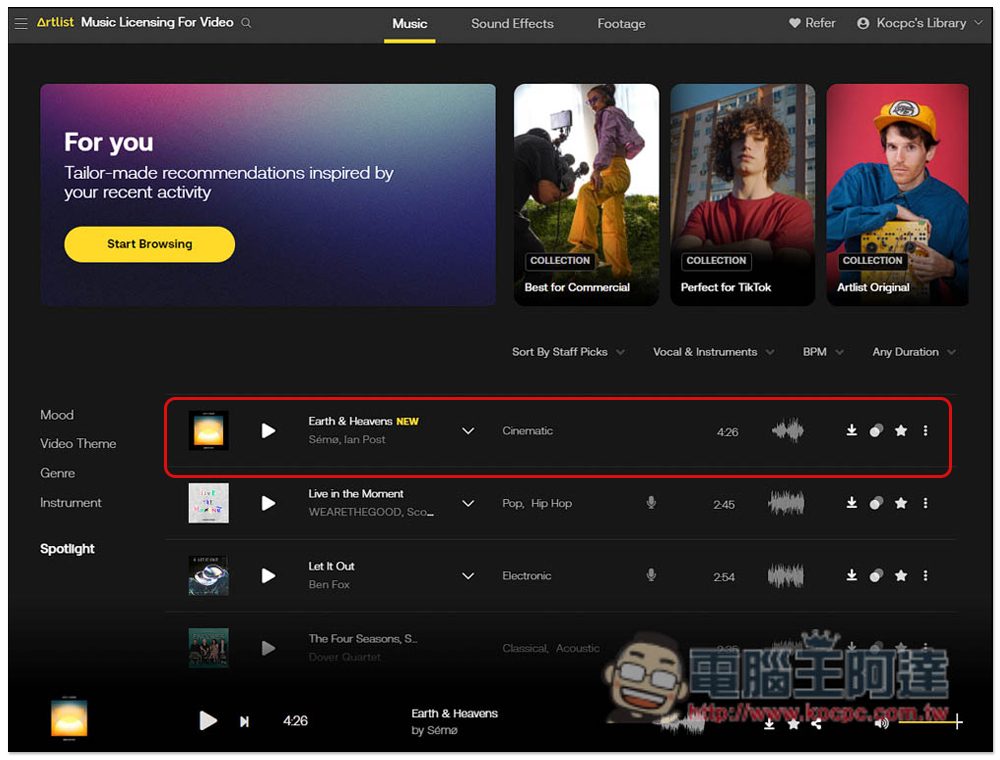The width and height of the screenshot is (1000, 760).
Task: Select the Mood filter category
Action: point(57,415)
